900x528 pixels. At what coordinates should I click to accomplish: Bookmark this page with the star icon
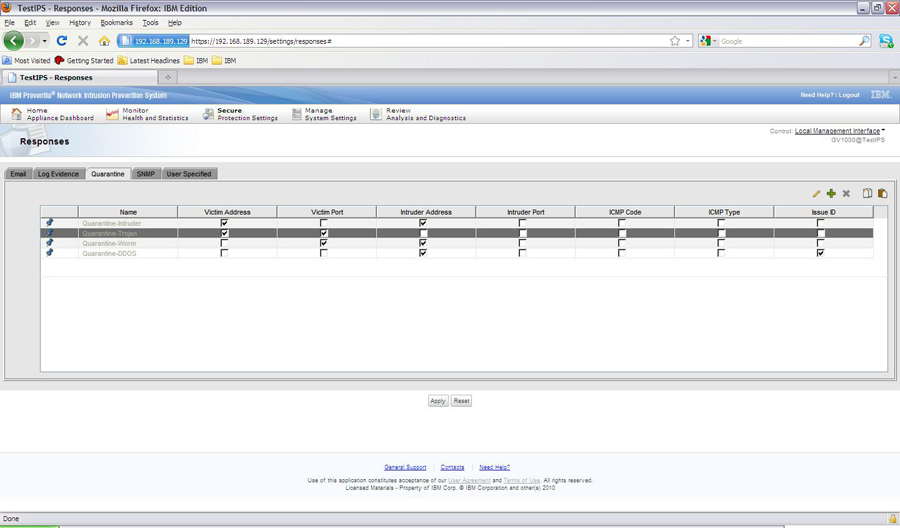(x=675, y=41)
